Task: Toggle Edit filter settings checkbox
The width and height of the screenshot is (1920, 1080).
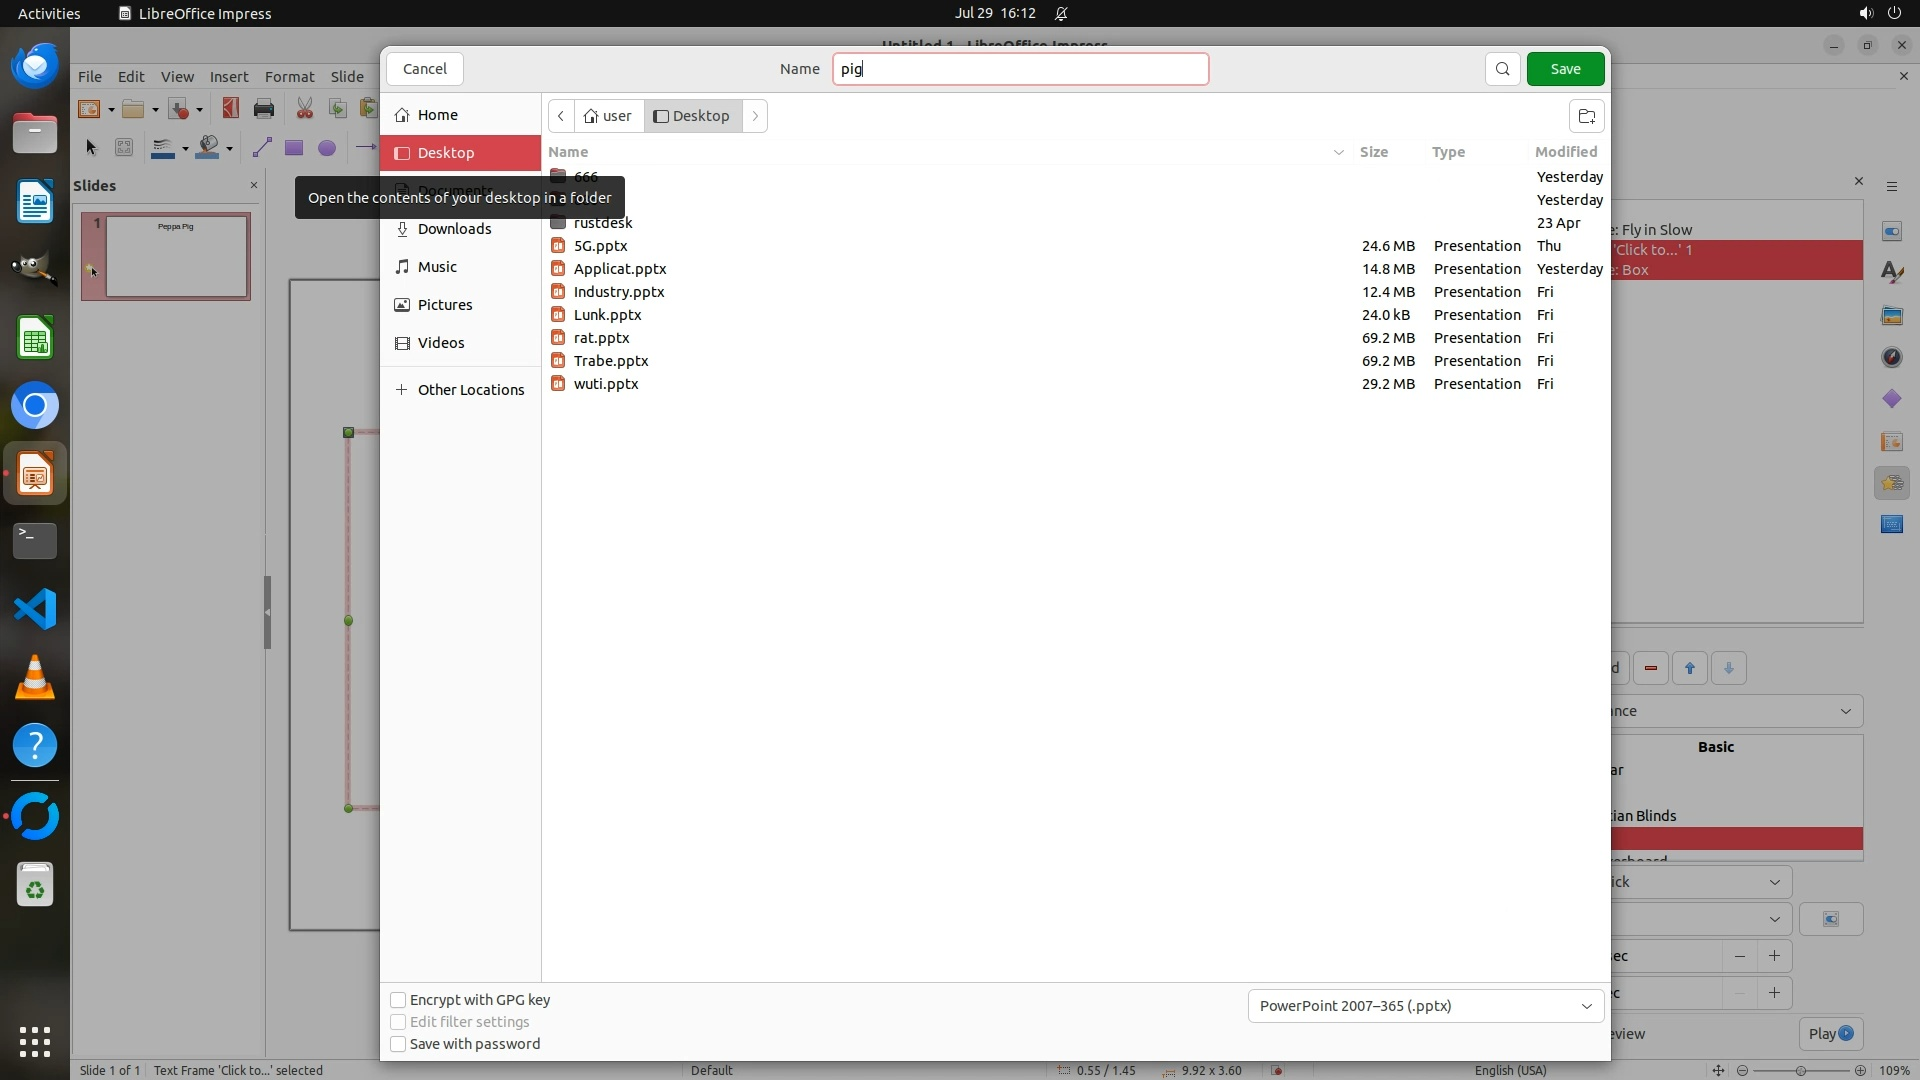Action: coord(398,1022)
